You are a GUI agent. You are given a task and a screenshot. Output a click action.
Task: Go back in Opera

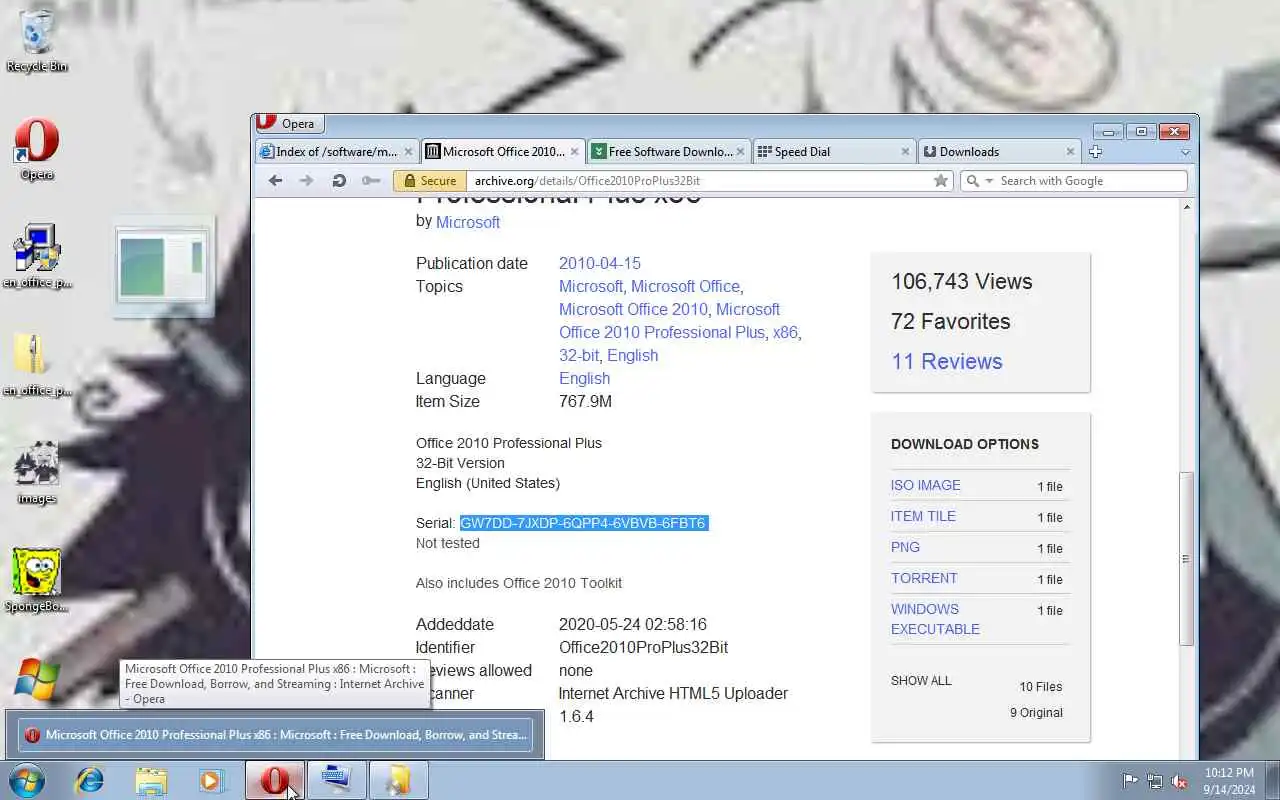click(x=276, y=180)
